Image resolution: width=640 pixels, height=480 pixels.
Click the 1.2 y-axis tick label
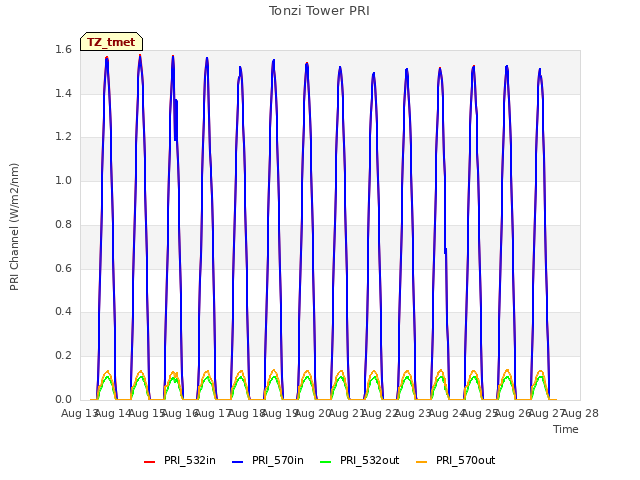(63, 137)
